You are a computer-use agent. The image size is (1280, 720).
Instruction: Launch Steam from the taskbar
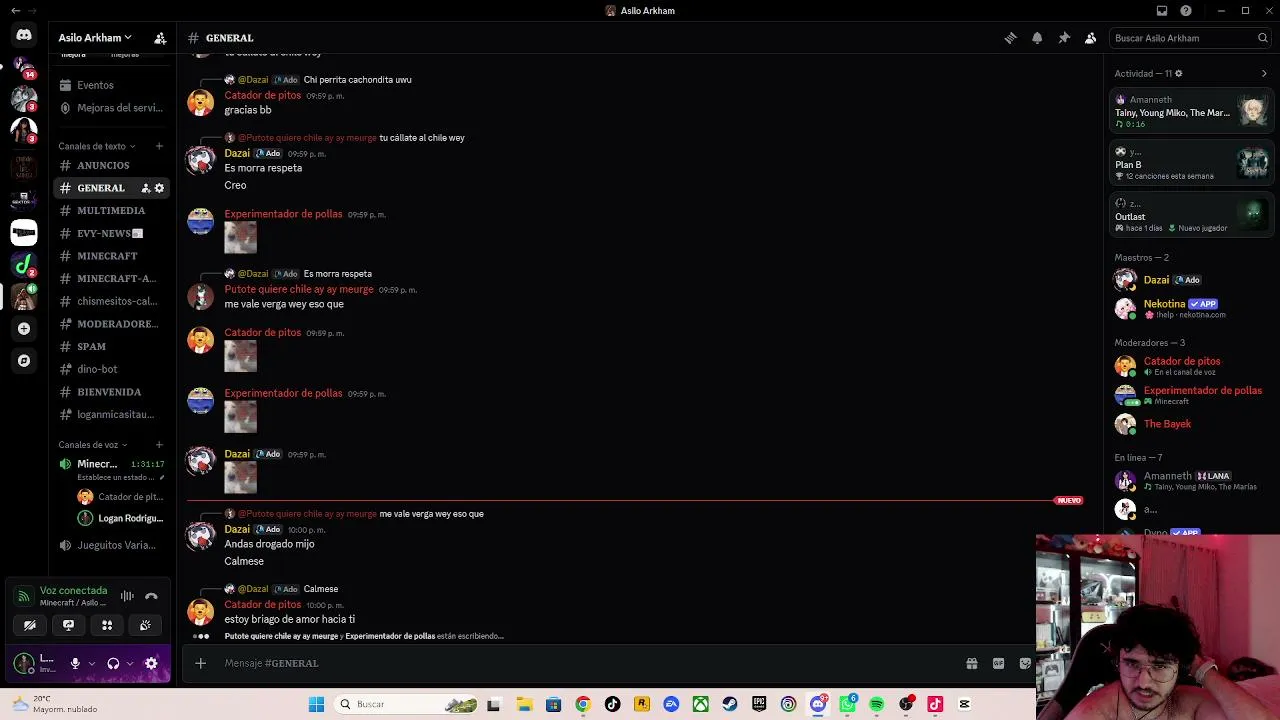730,704
